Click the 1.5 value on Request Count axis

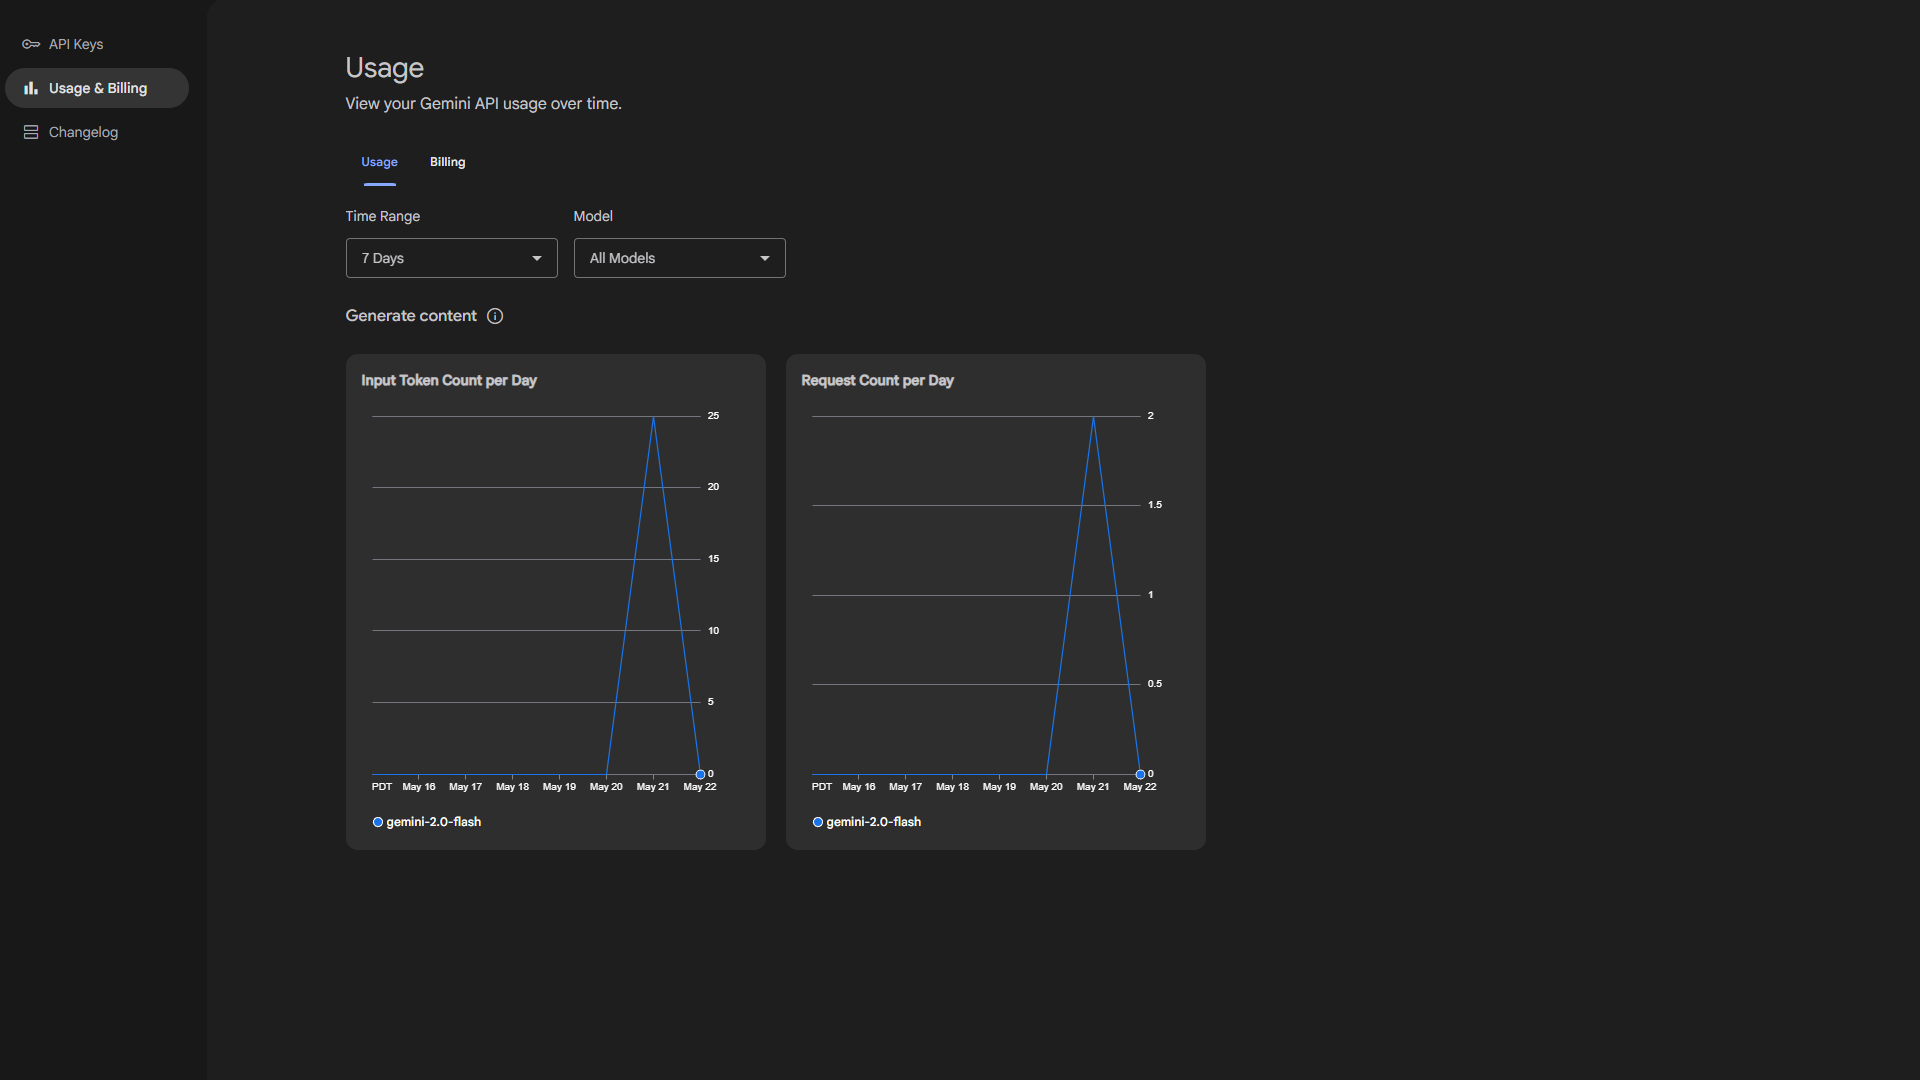coord(1155,505)
